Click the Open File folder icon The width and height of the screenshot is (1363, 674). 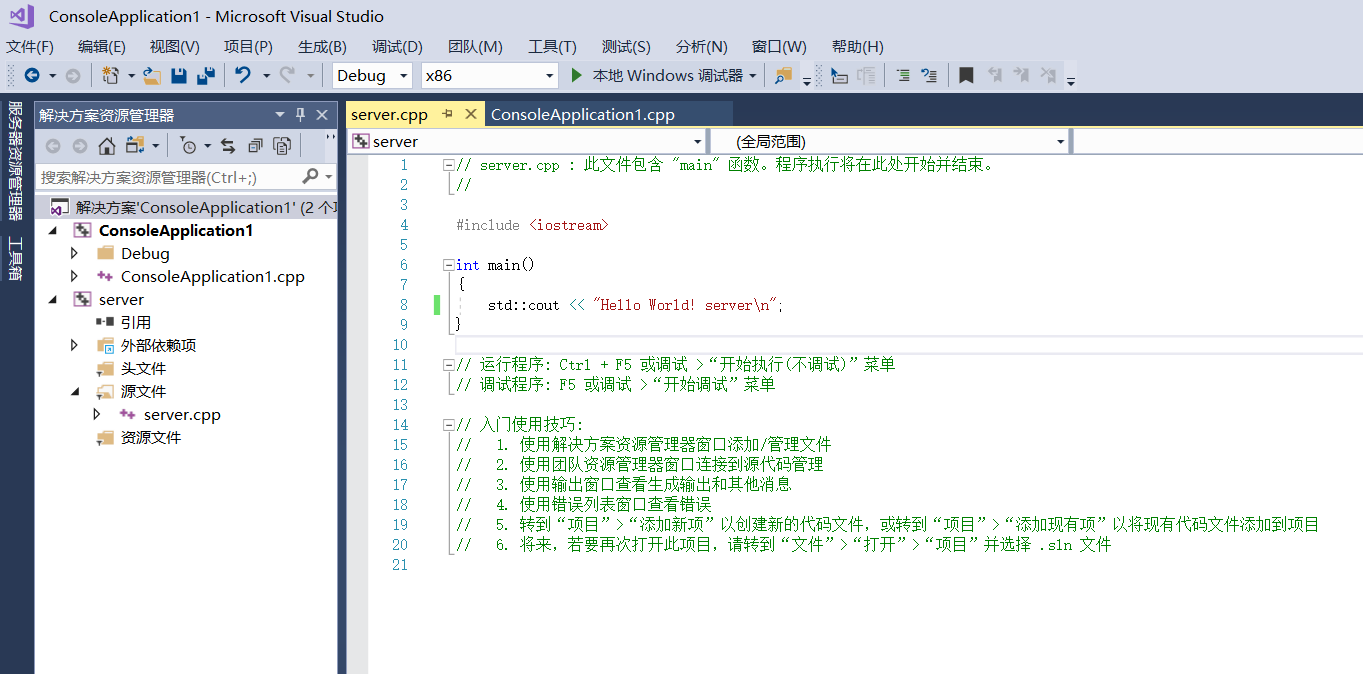pos(152,76)
